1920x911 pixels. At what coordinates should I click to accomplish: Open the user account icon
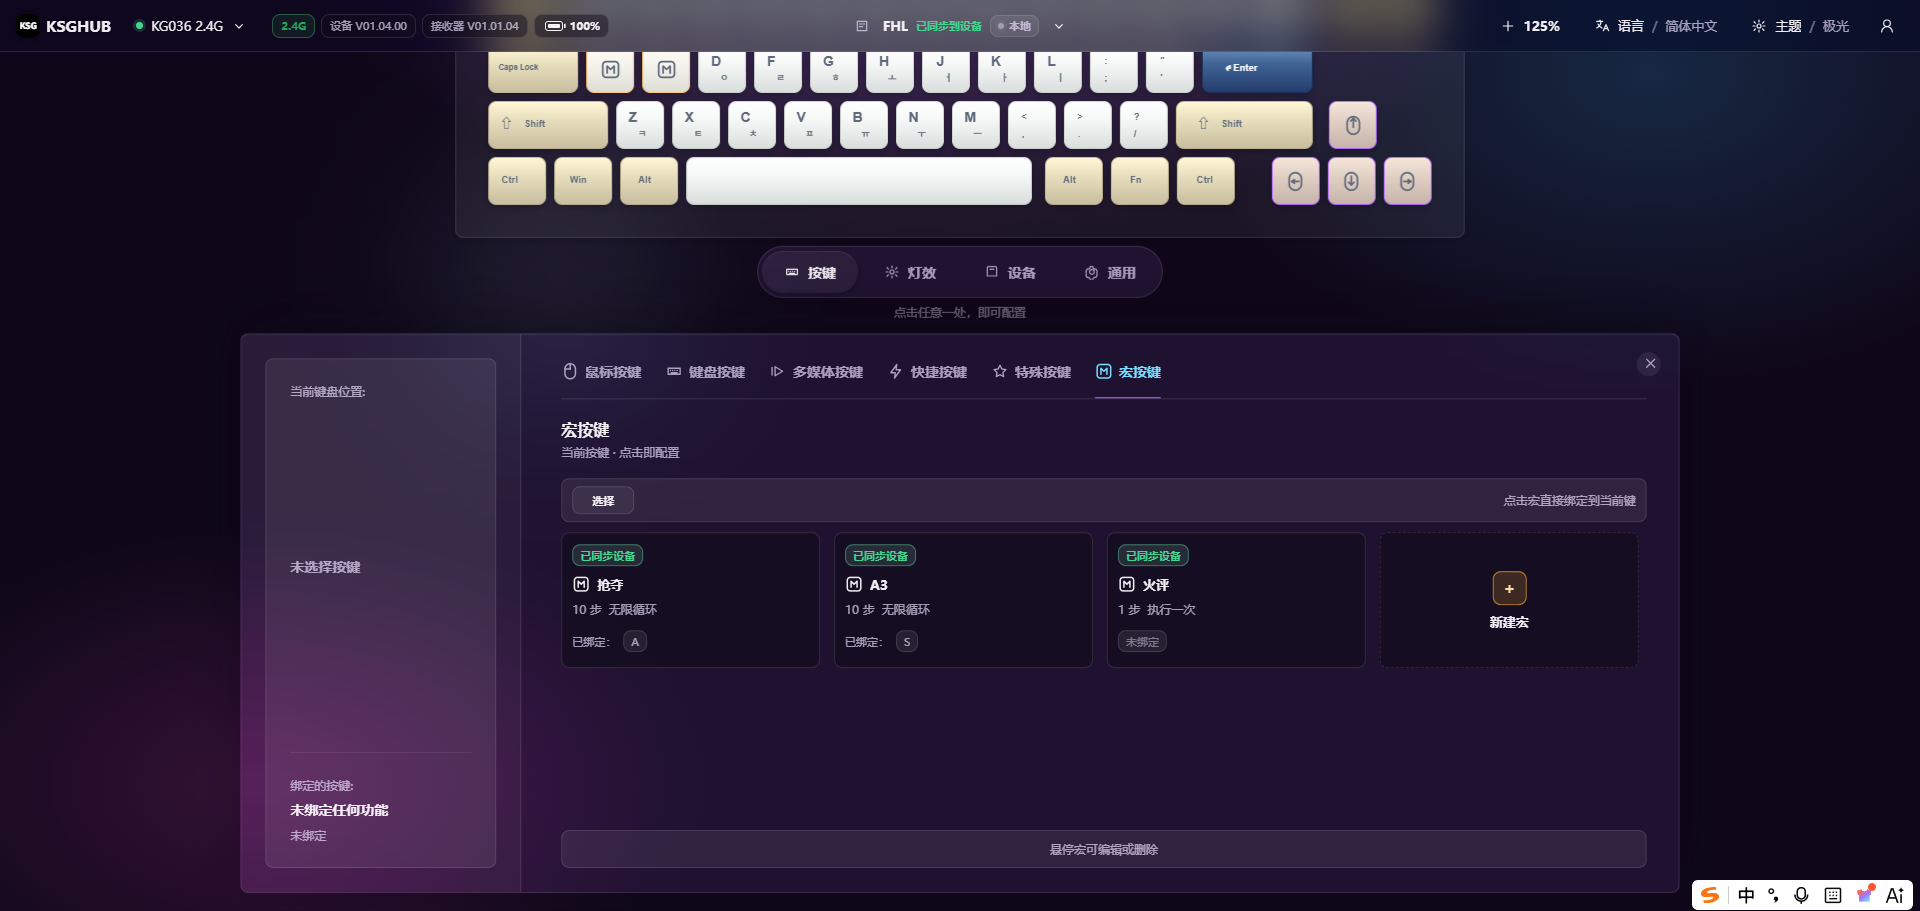coord(1887,26)
